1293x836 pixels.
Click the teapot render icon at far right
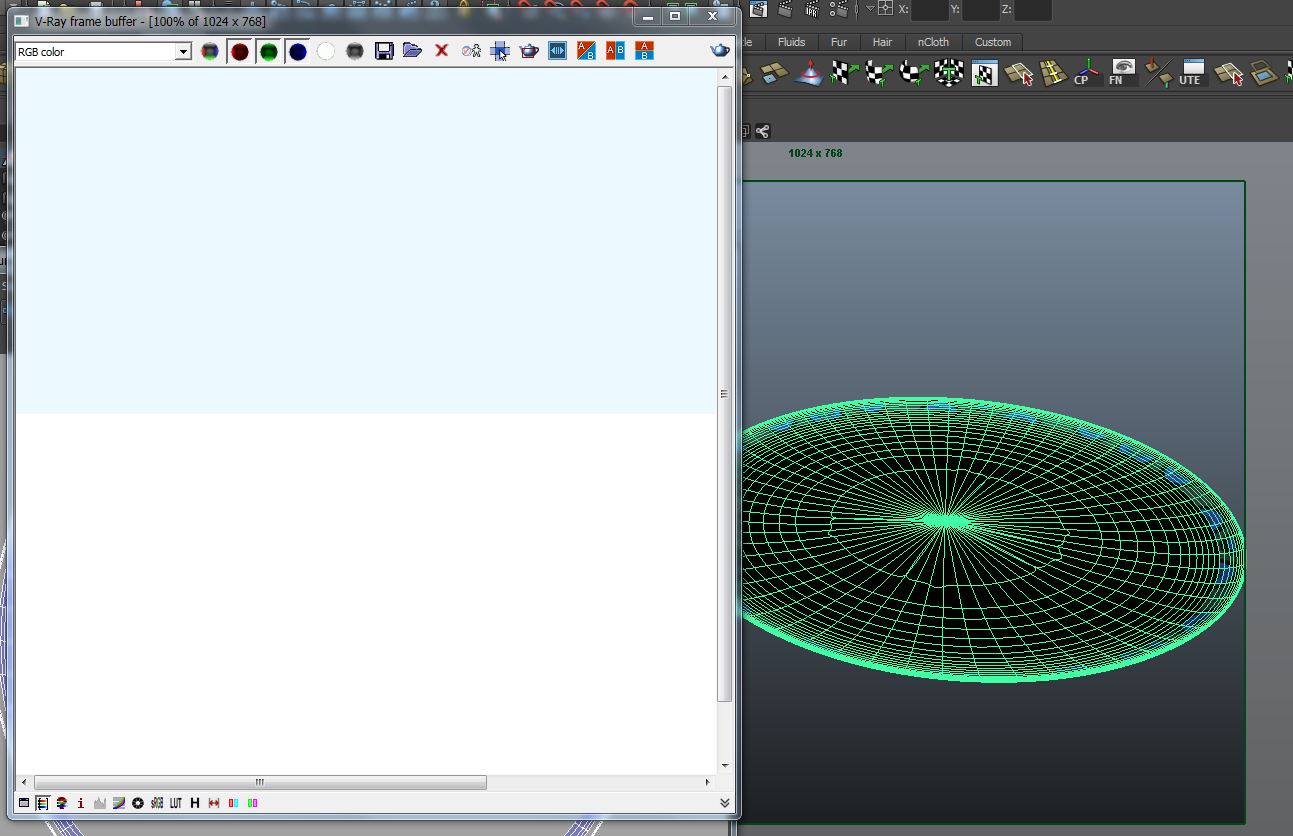coord(719,51)
